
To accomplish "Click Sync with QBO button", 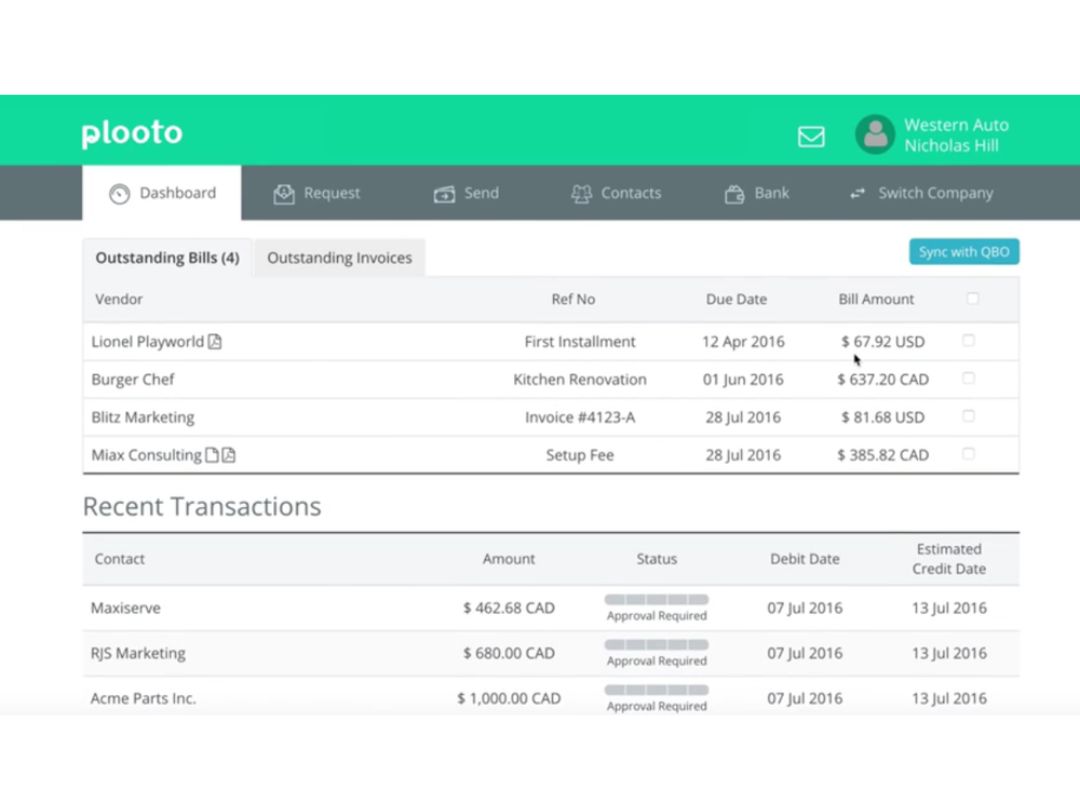I will click(x=964, y=251).
